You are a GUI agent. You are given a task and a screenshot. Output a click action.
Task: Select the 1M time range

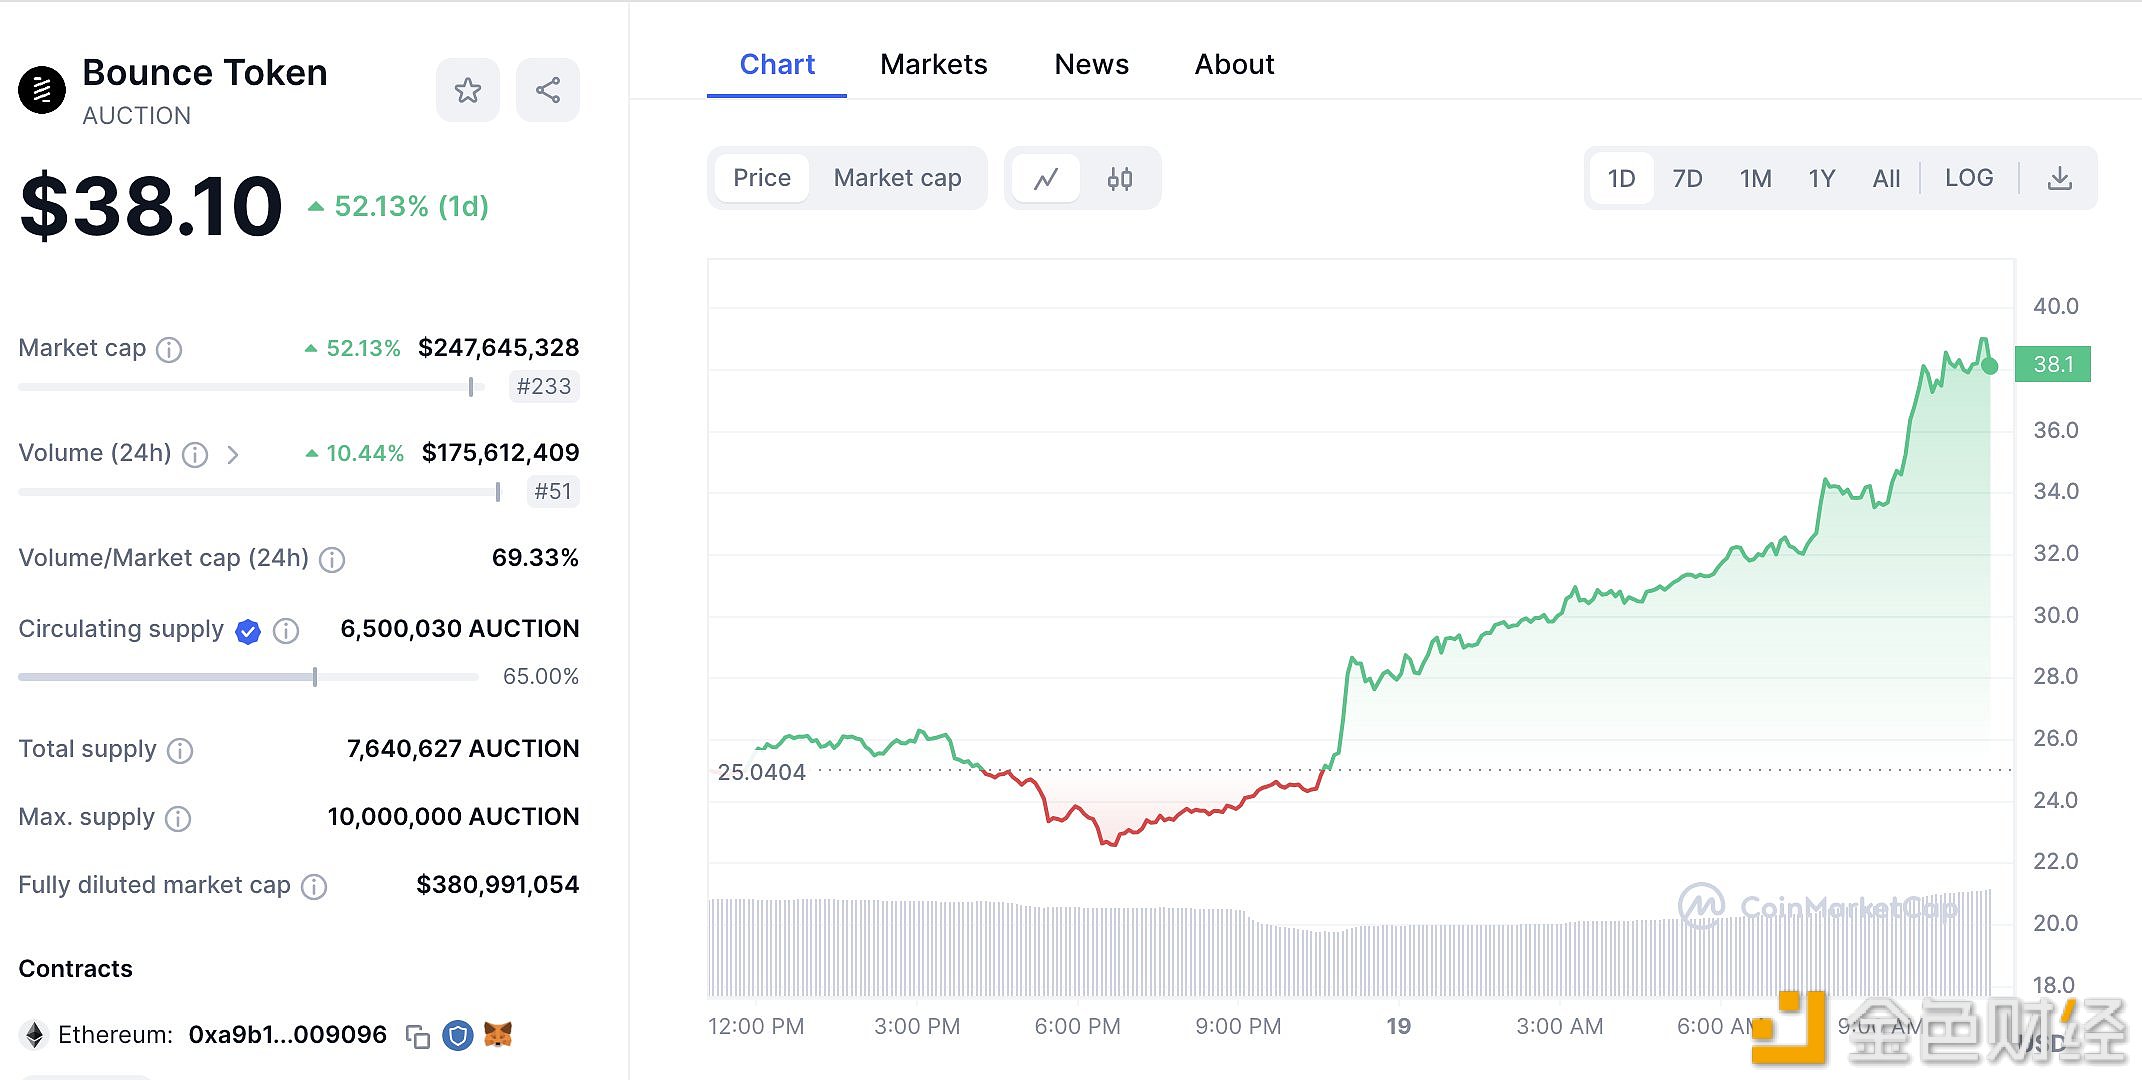[x=1755, y=179]
